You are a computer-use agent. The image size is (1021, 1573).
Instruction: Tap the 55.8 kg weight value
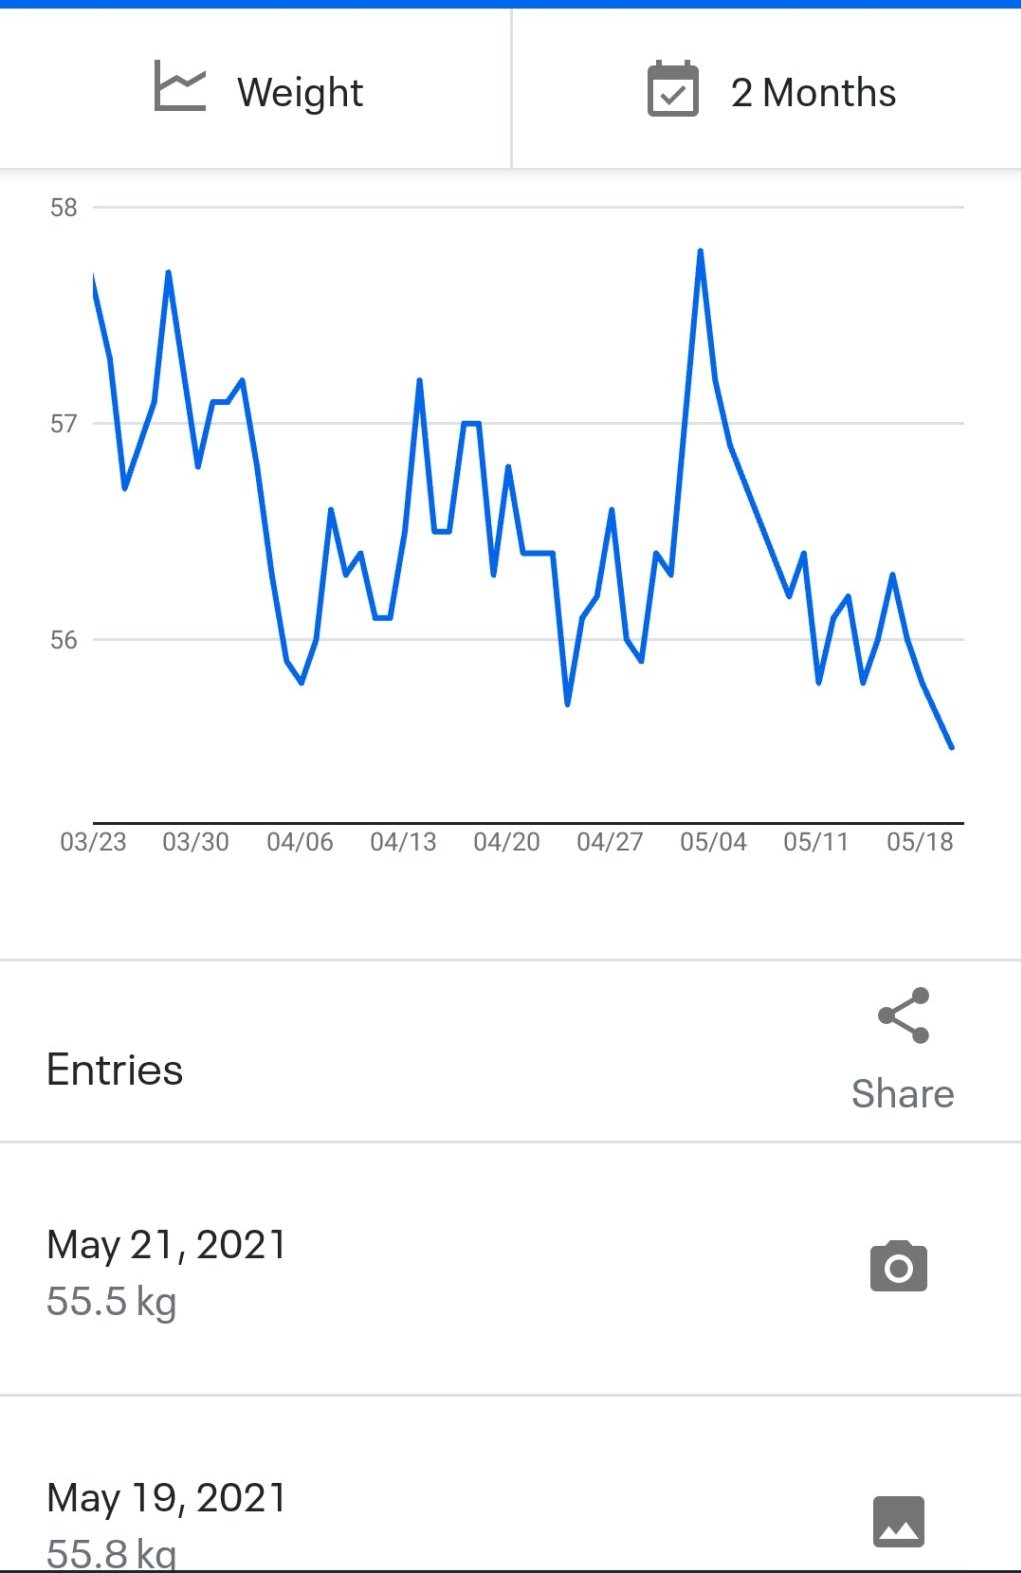coord(111,1551)
